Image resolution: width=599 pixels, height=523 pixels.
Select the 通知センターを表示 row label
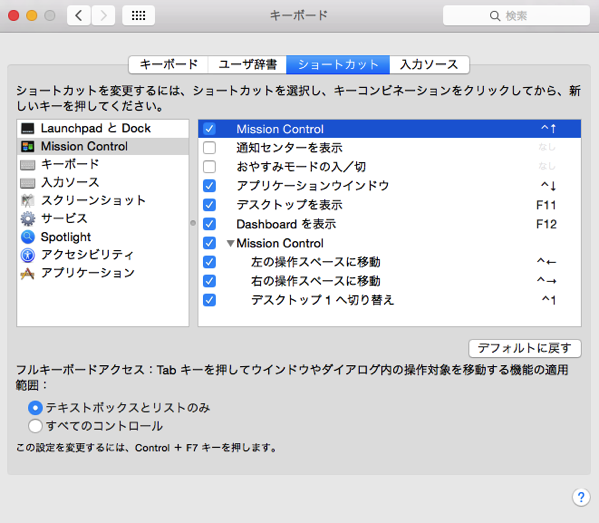pyautogui.click(x=289, y=148)
